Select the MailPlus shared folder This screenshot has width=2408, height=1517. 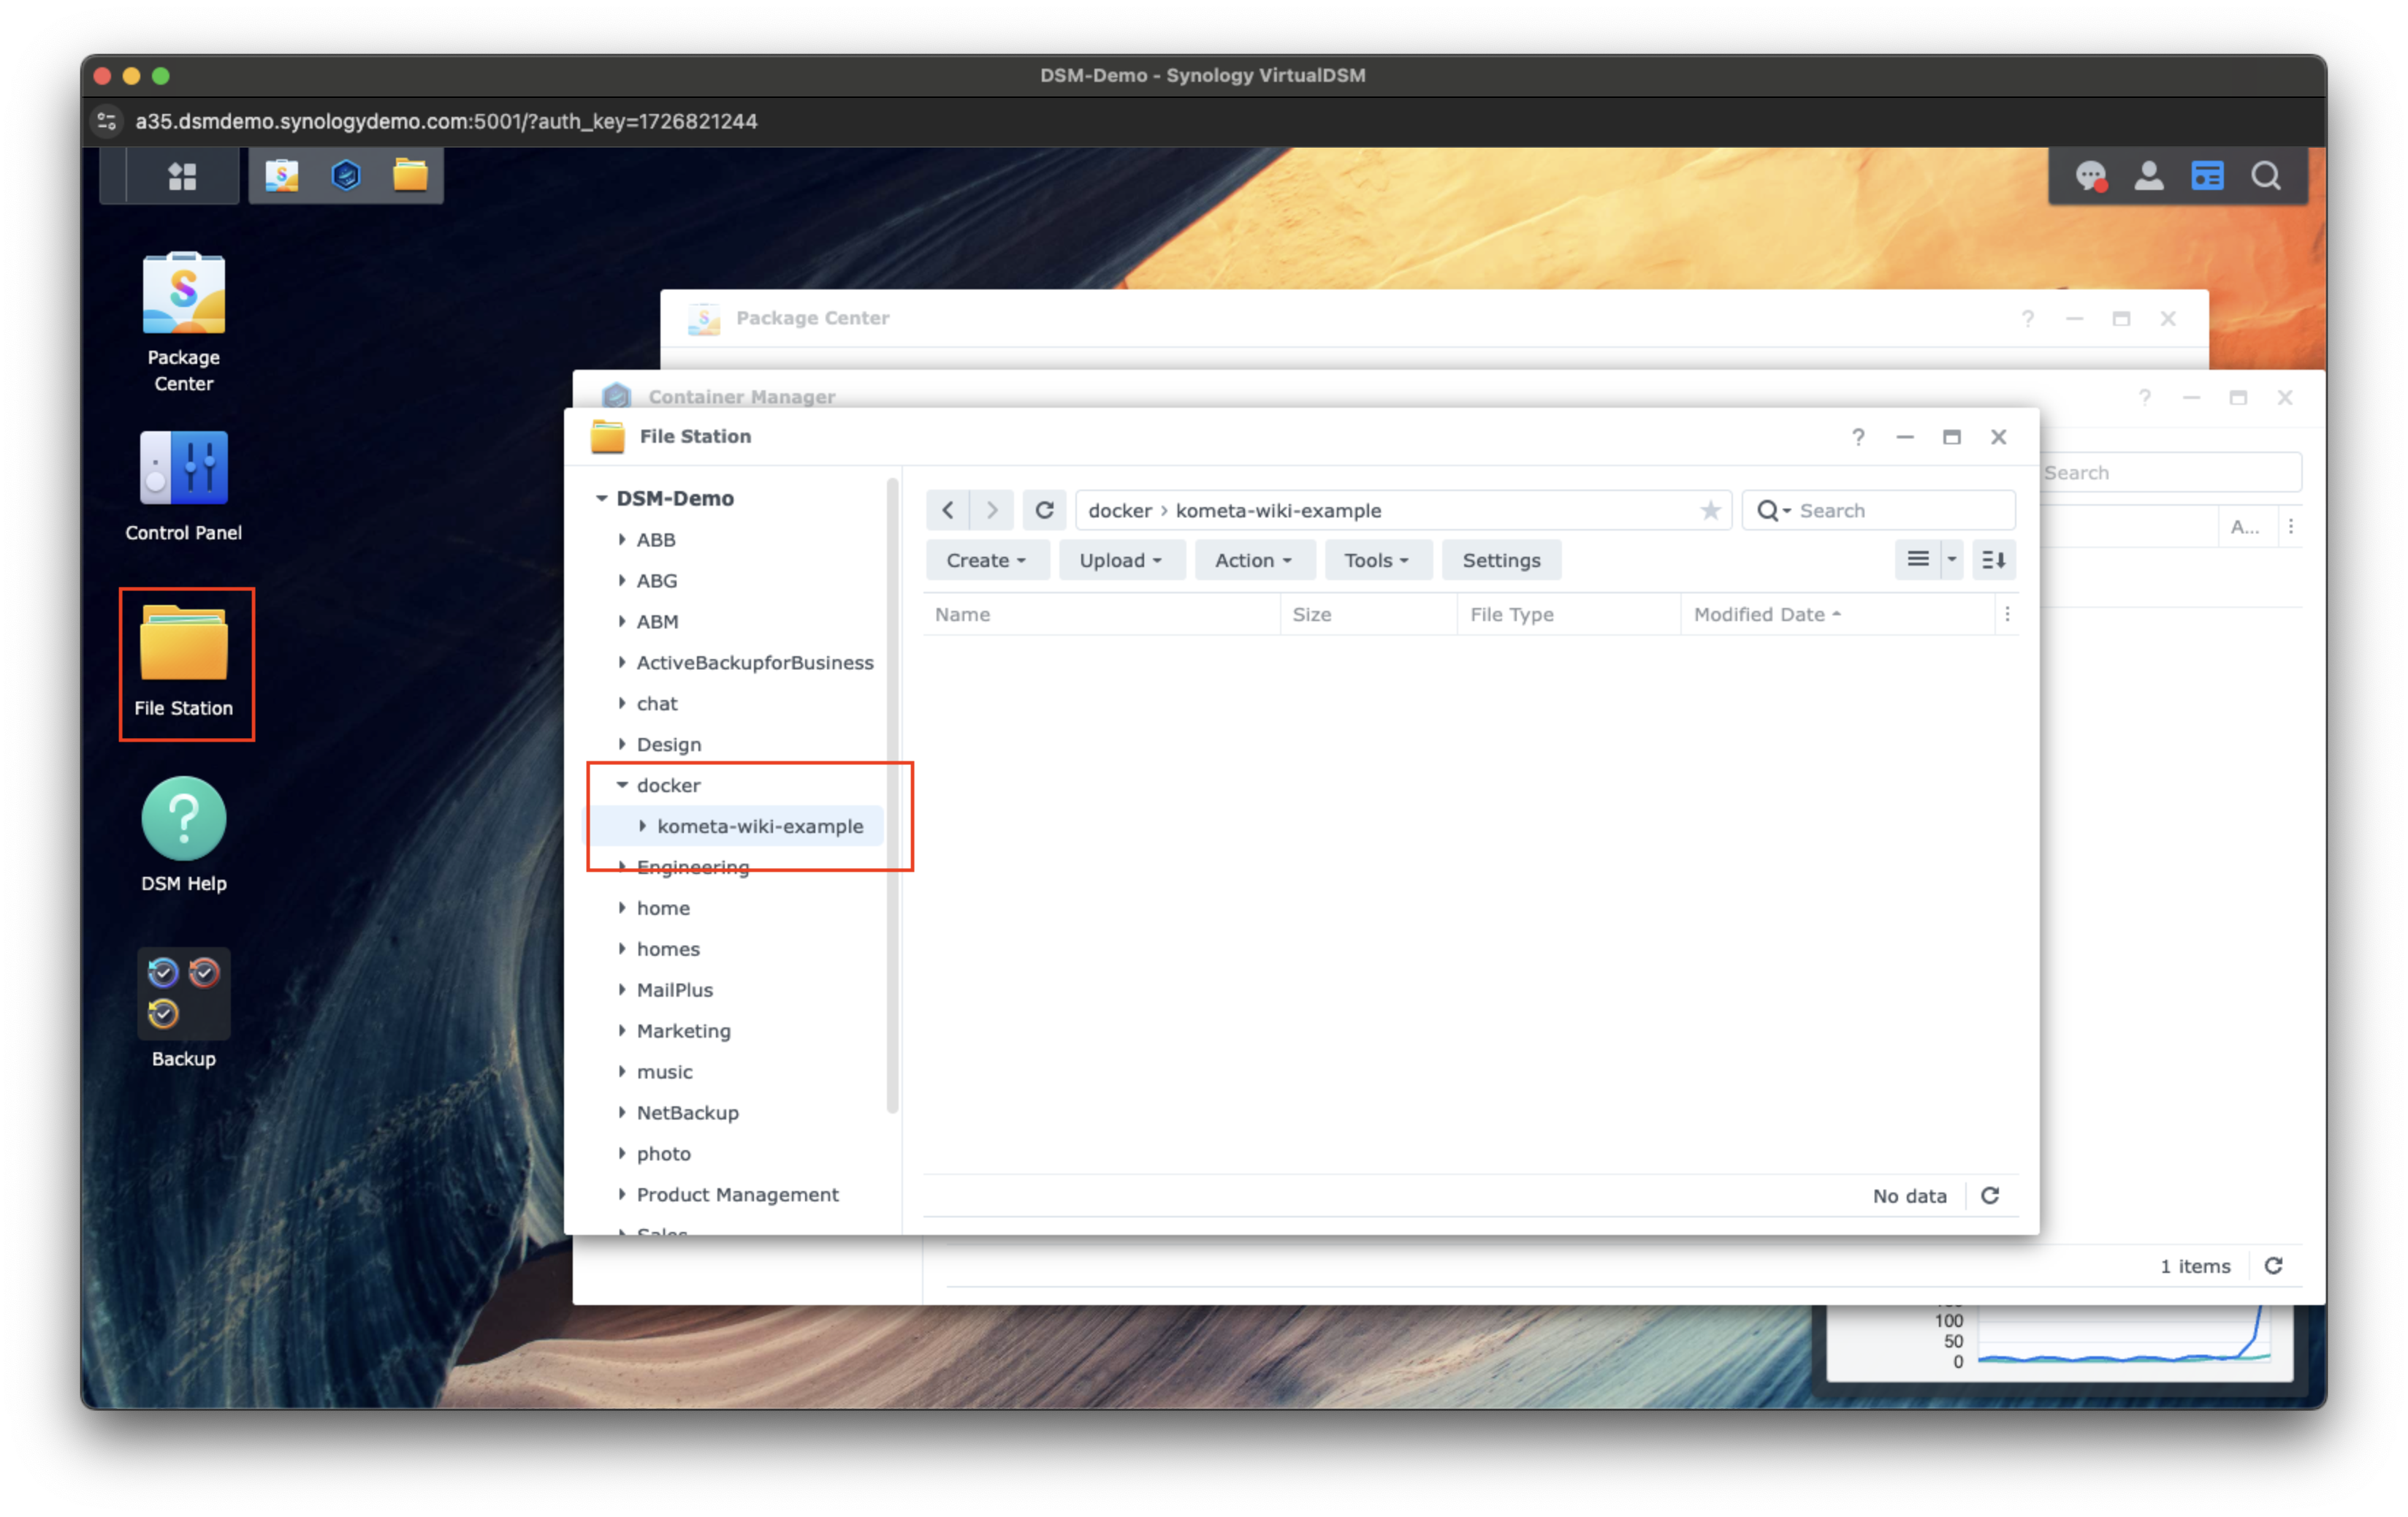pos(674,990)
